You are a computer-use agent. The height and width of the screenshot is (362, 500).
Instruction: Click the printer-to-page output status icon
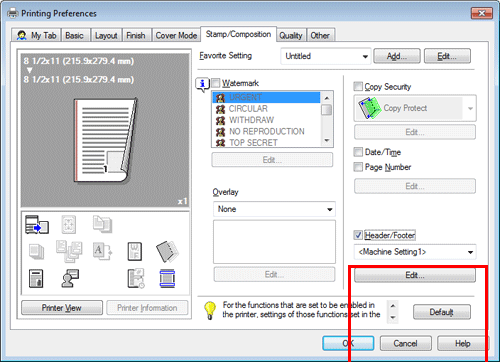pyautogui.click(x=37, y=224)
